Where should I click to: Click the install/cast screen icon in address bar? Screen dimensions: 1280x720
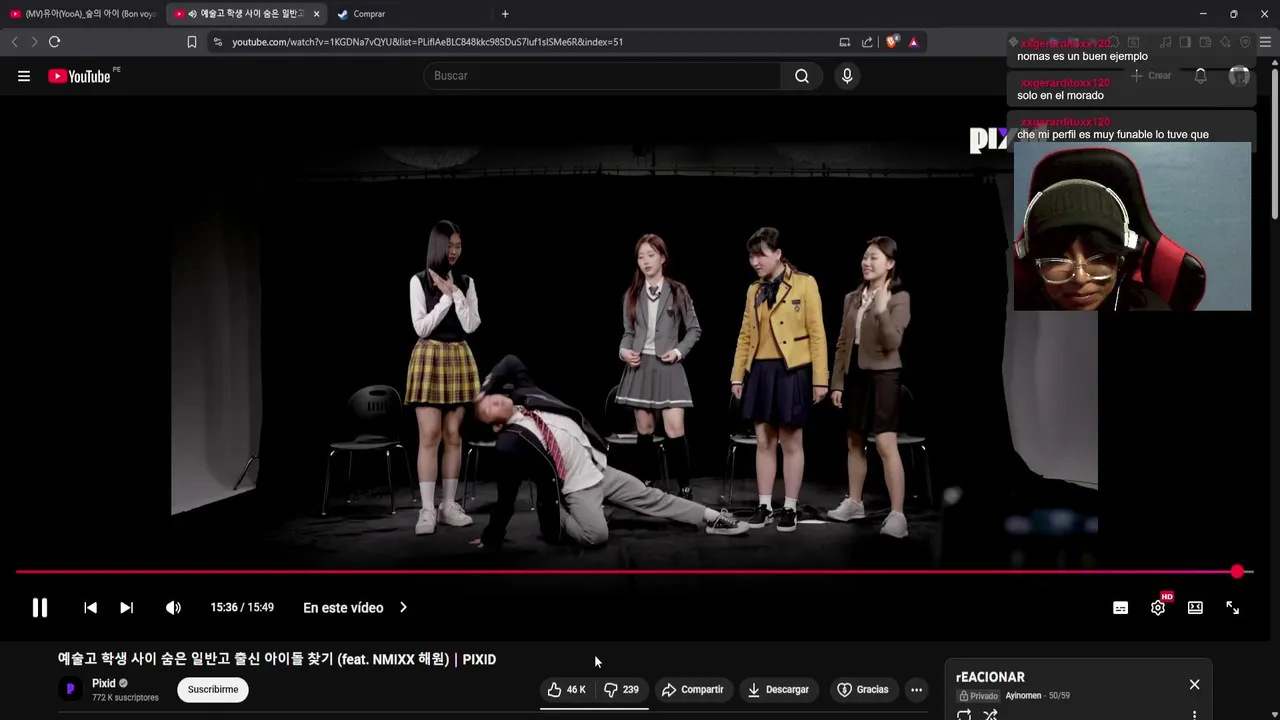845,42
